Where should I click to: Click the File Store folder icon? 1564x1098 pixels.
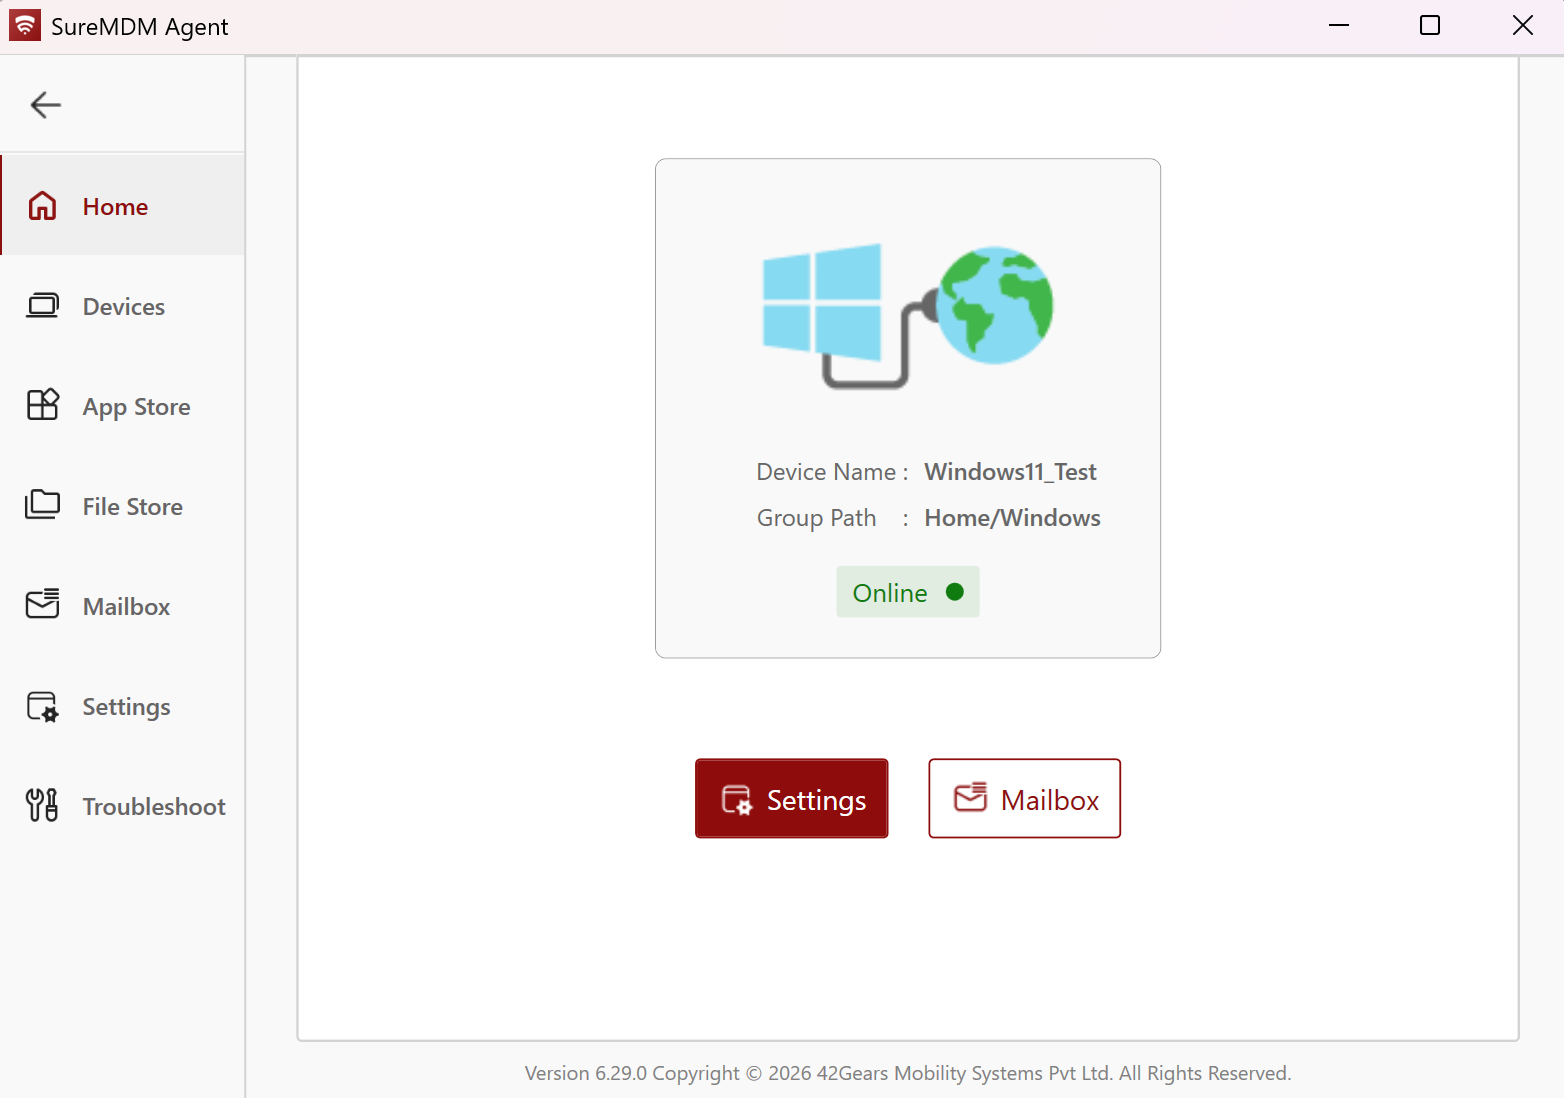(42, 504)
